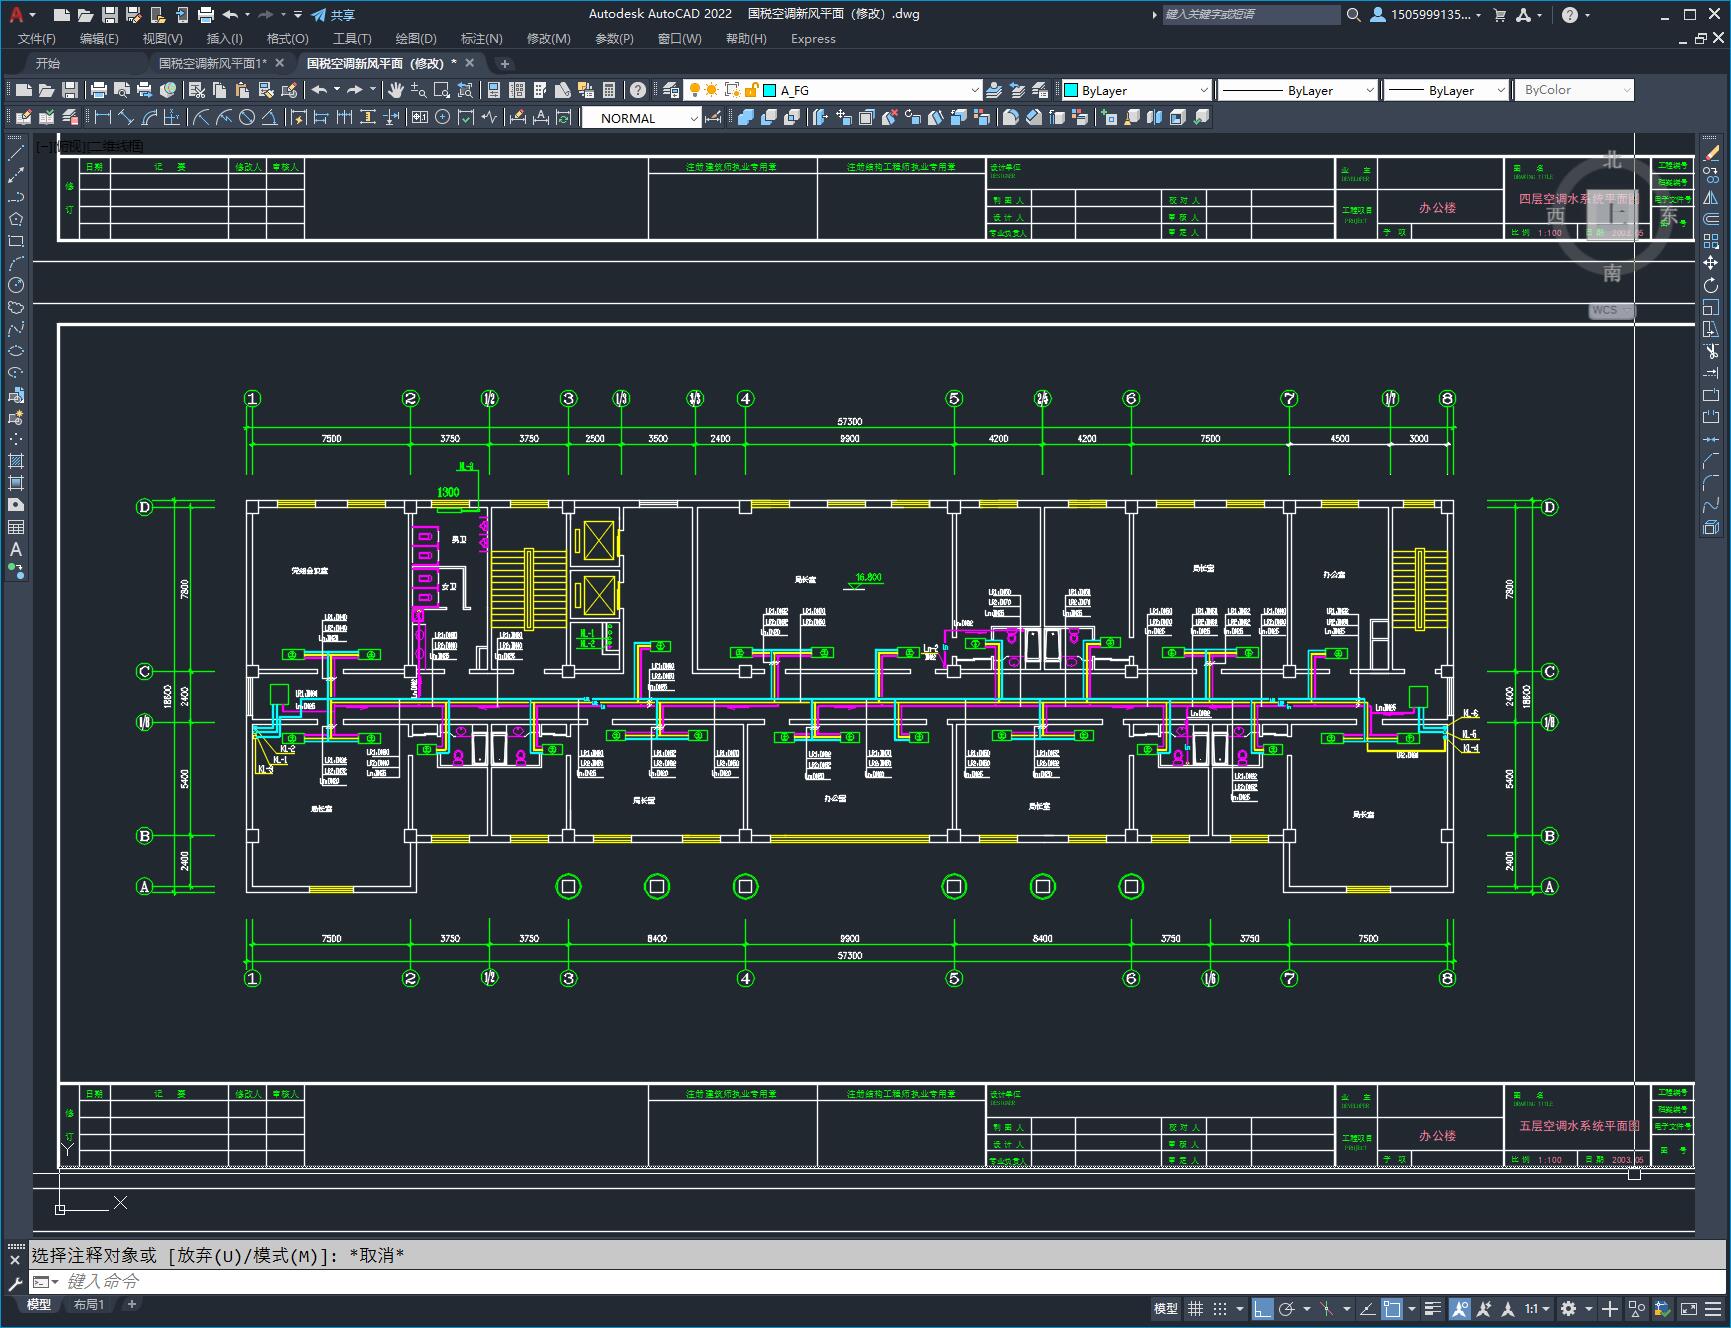1731x1328 pixels.
Task: Select the Diameter dimension tool
Action: click(247, 118)
